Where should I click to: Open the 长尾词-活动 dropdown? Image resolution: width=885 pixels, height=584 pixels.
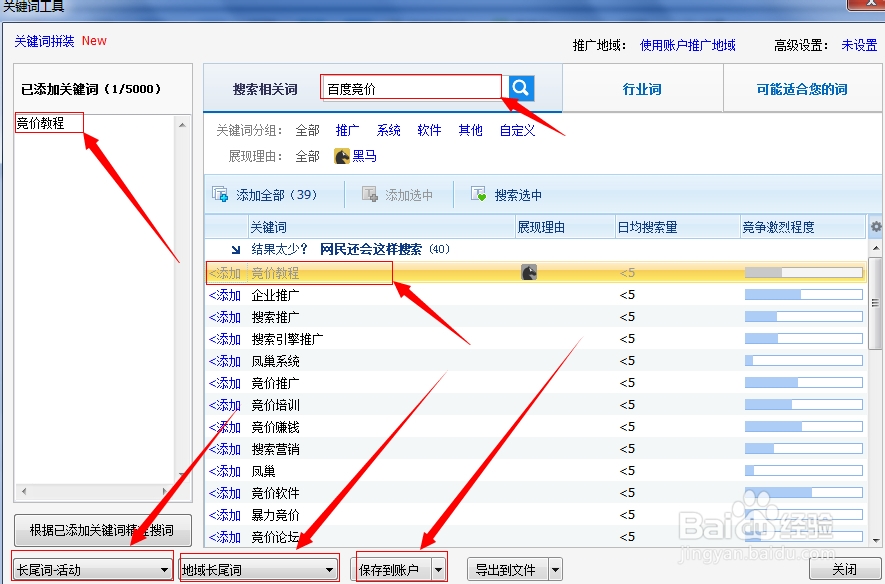pos(94,569)
